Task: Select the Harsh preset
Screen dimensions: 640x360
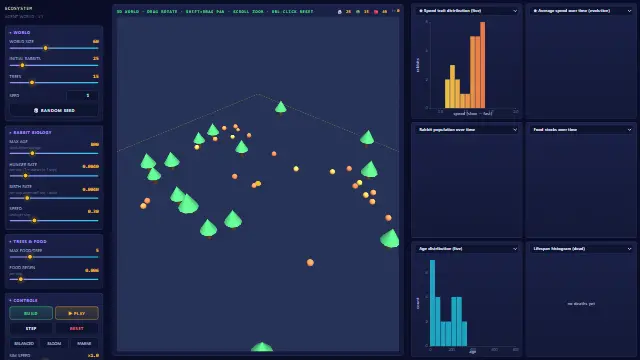Action: pyautogui.click(x=84, y=343)
